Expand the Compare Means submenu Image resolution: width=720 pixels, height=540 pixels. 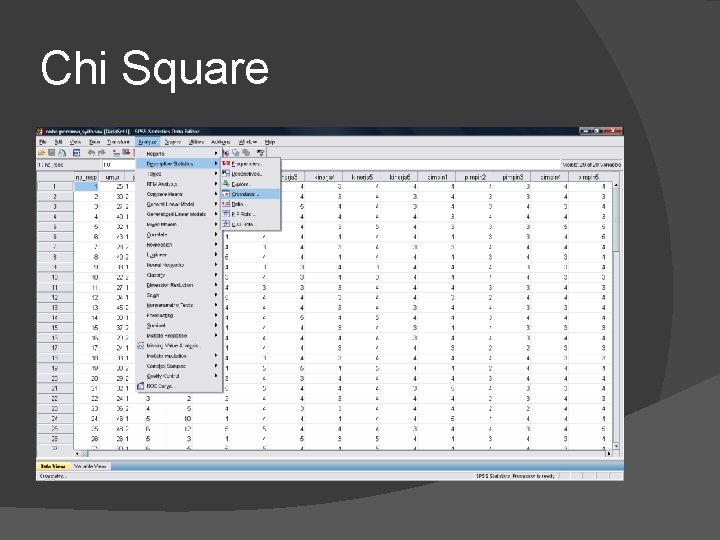(179, 194)
